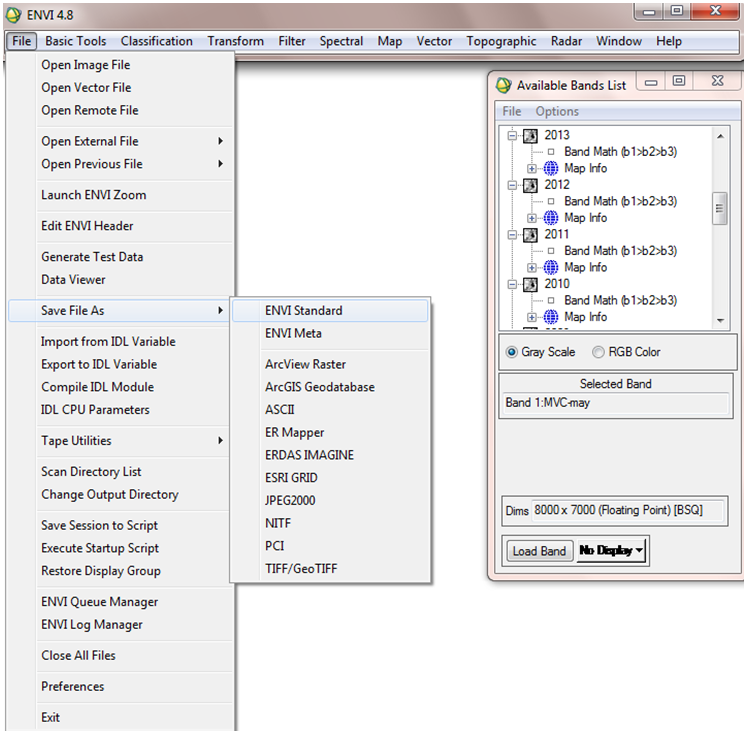Click the ENVI 4.8 title bar logo icon
This screenshot has height=732, width=745.
click(x=13, y=15)
